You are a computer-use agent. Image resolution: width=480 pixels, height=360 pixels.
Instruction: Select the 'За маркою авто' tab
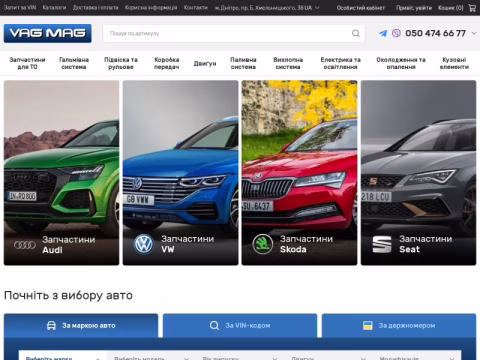81,326
